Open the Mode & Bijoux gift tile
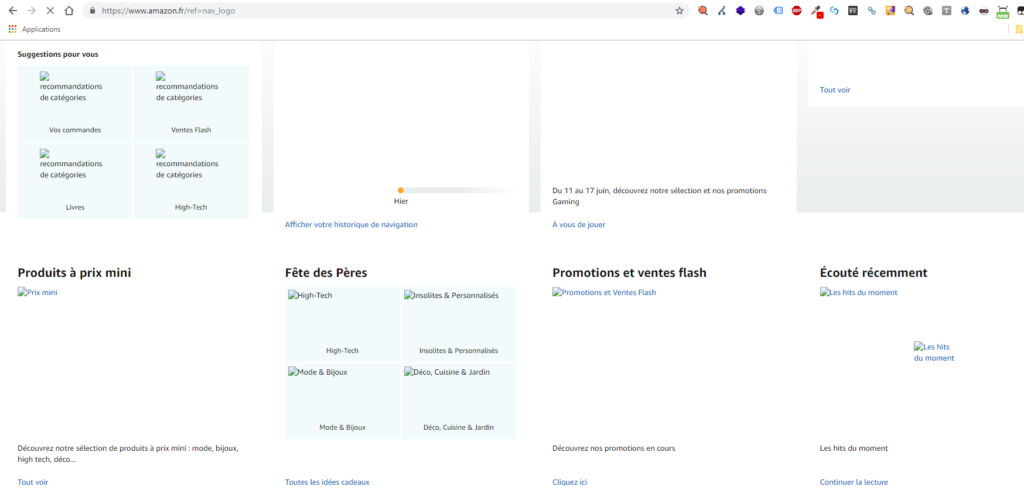 pos(342,401)
